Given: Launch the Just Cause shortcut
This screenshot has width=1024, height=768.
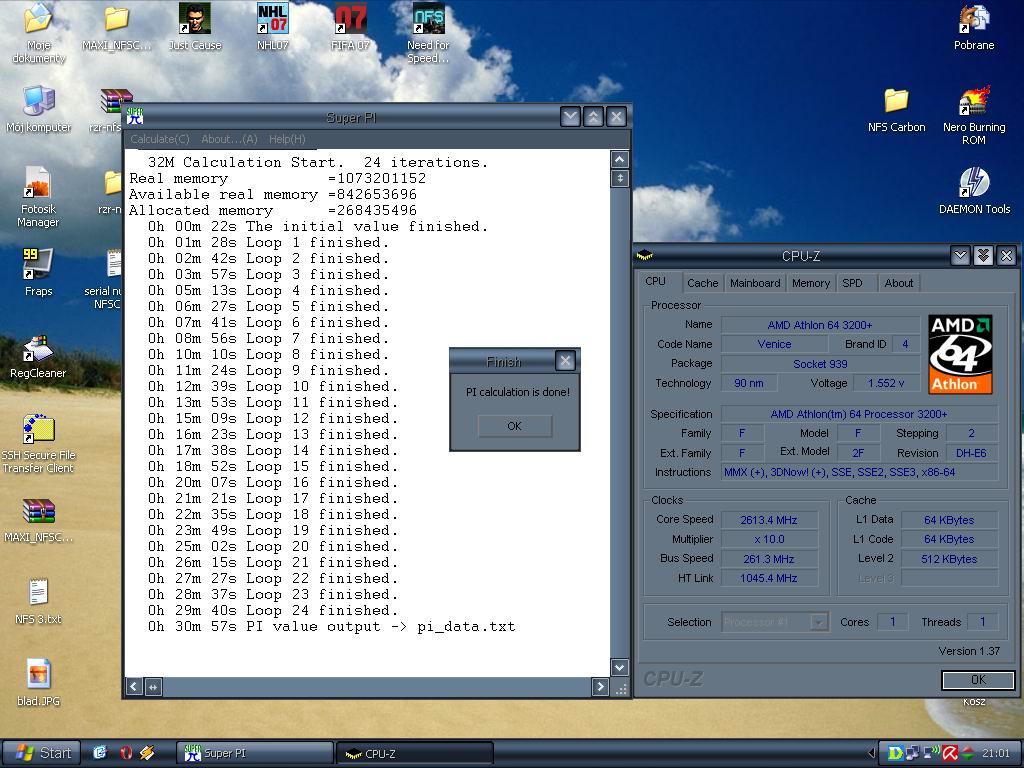Looking at the screenshot, I should click(x=195, y=27).
